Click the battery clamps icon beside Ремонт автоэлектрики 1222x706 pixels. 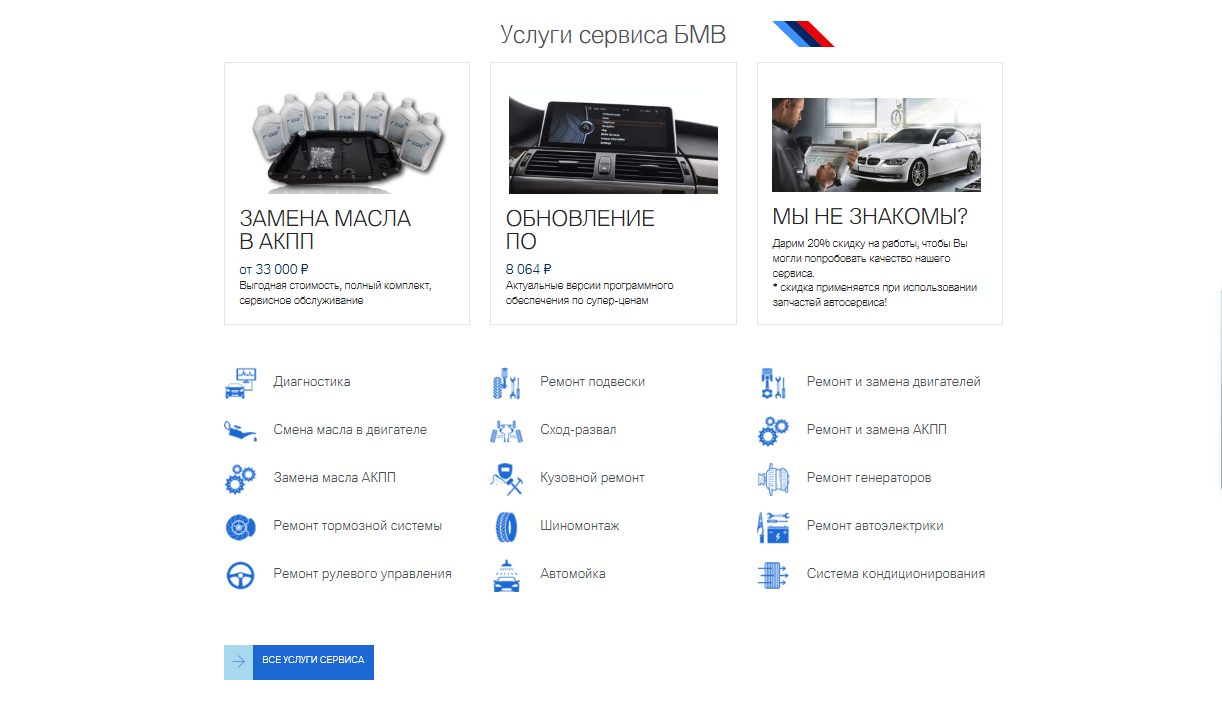click(774, 526)
